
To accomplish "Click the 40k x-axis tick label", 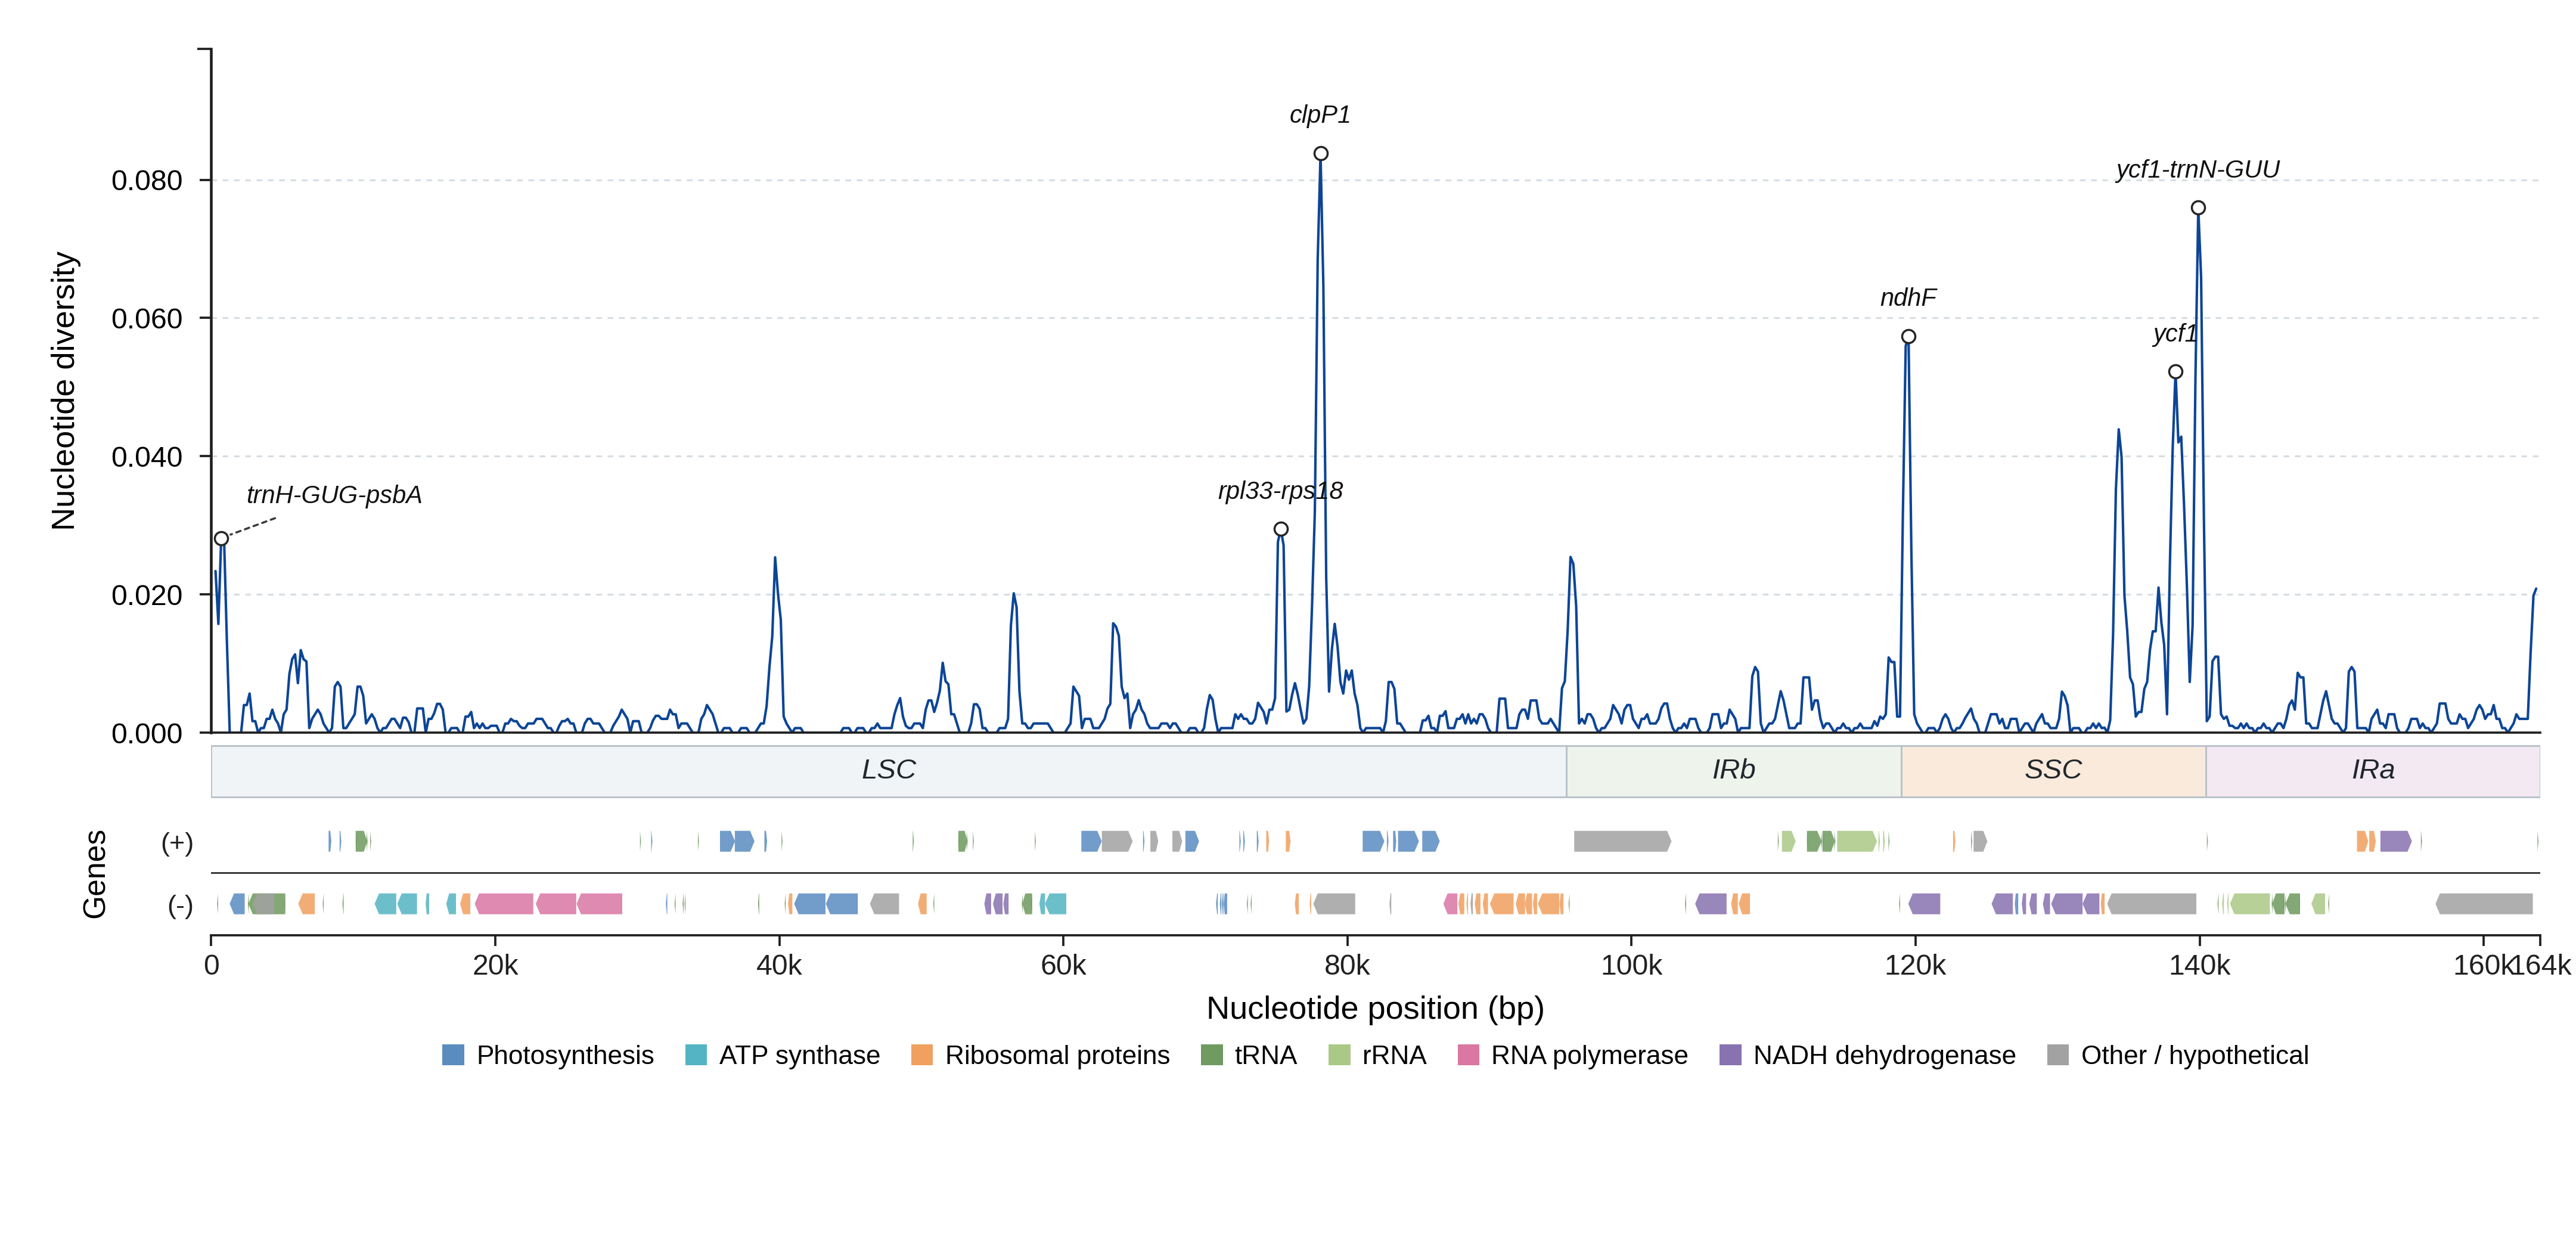I will point(779,966).
